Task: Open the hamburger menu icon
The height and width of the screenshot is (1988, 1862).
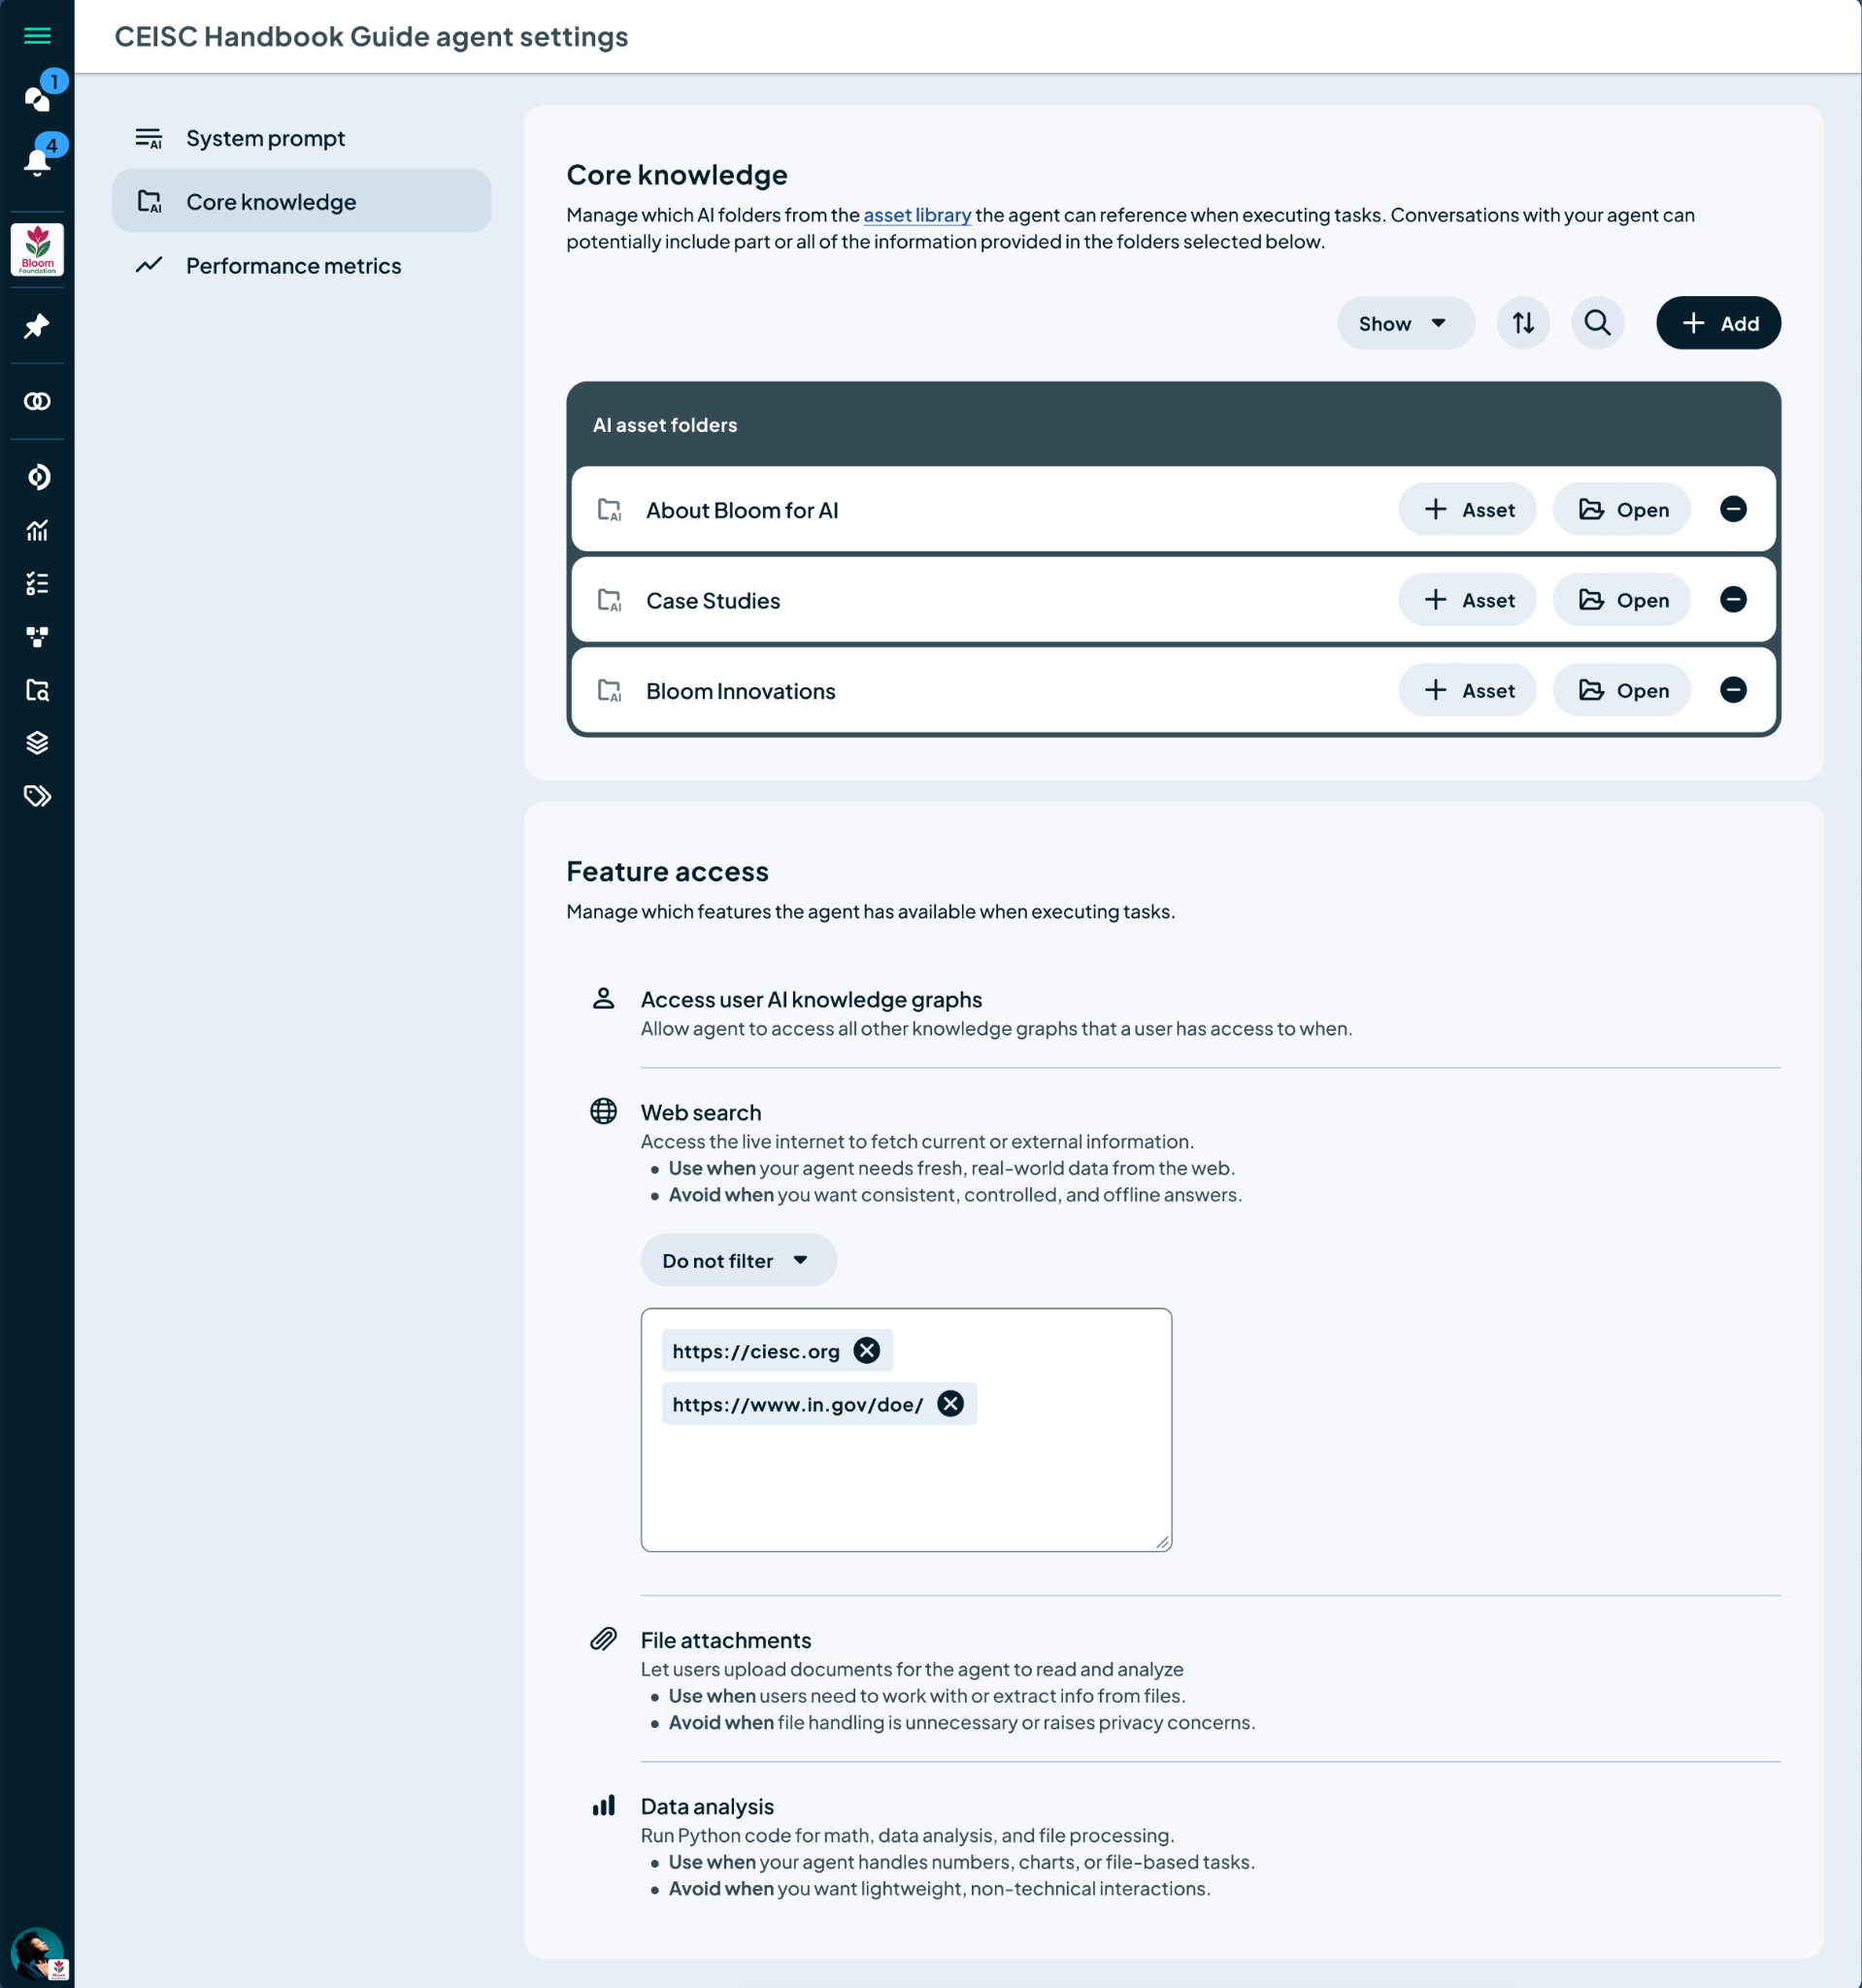Action: [x=37, y=36]
